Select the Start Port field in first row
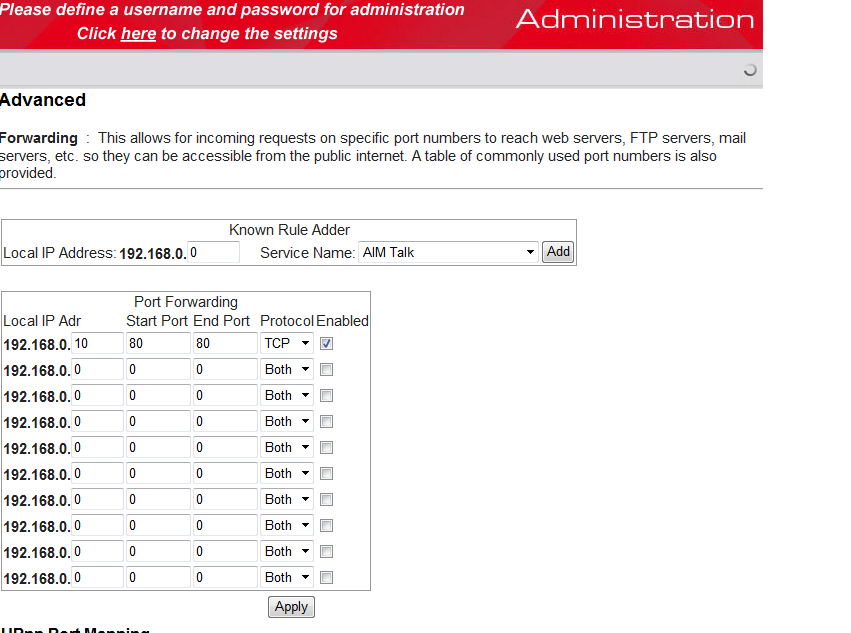 tap(157, 343)
